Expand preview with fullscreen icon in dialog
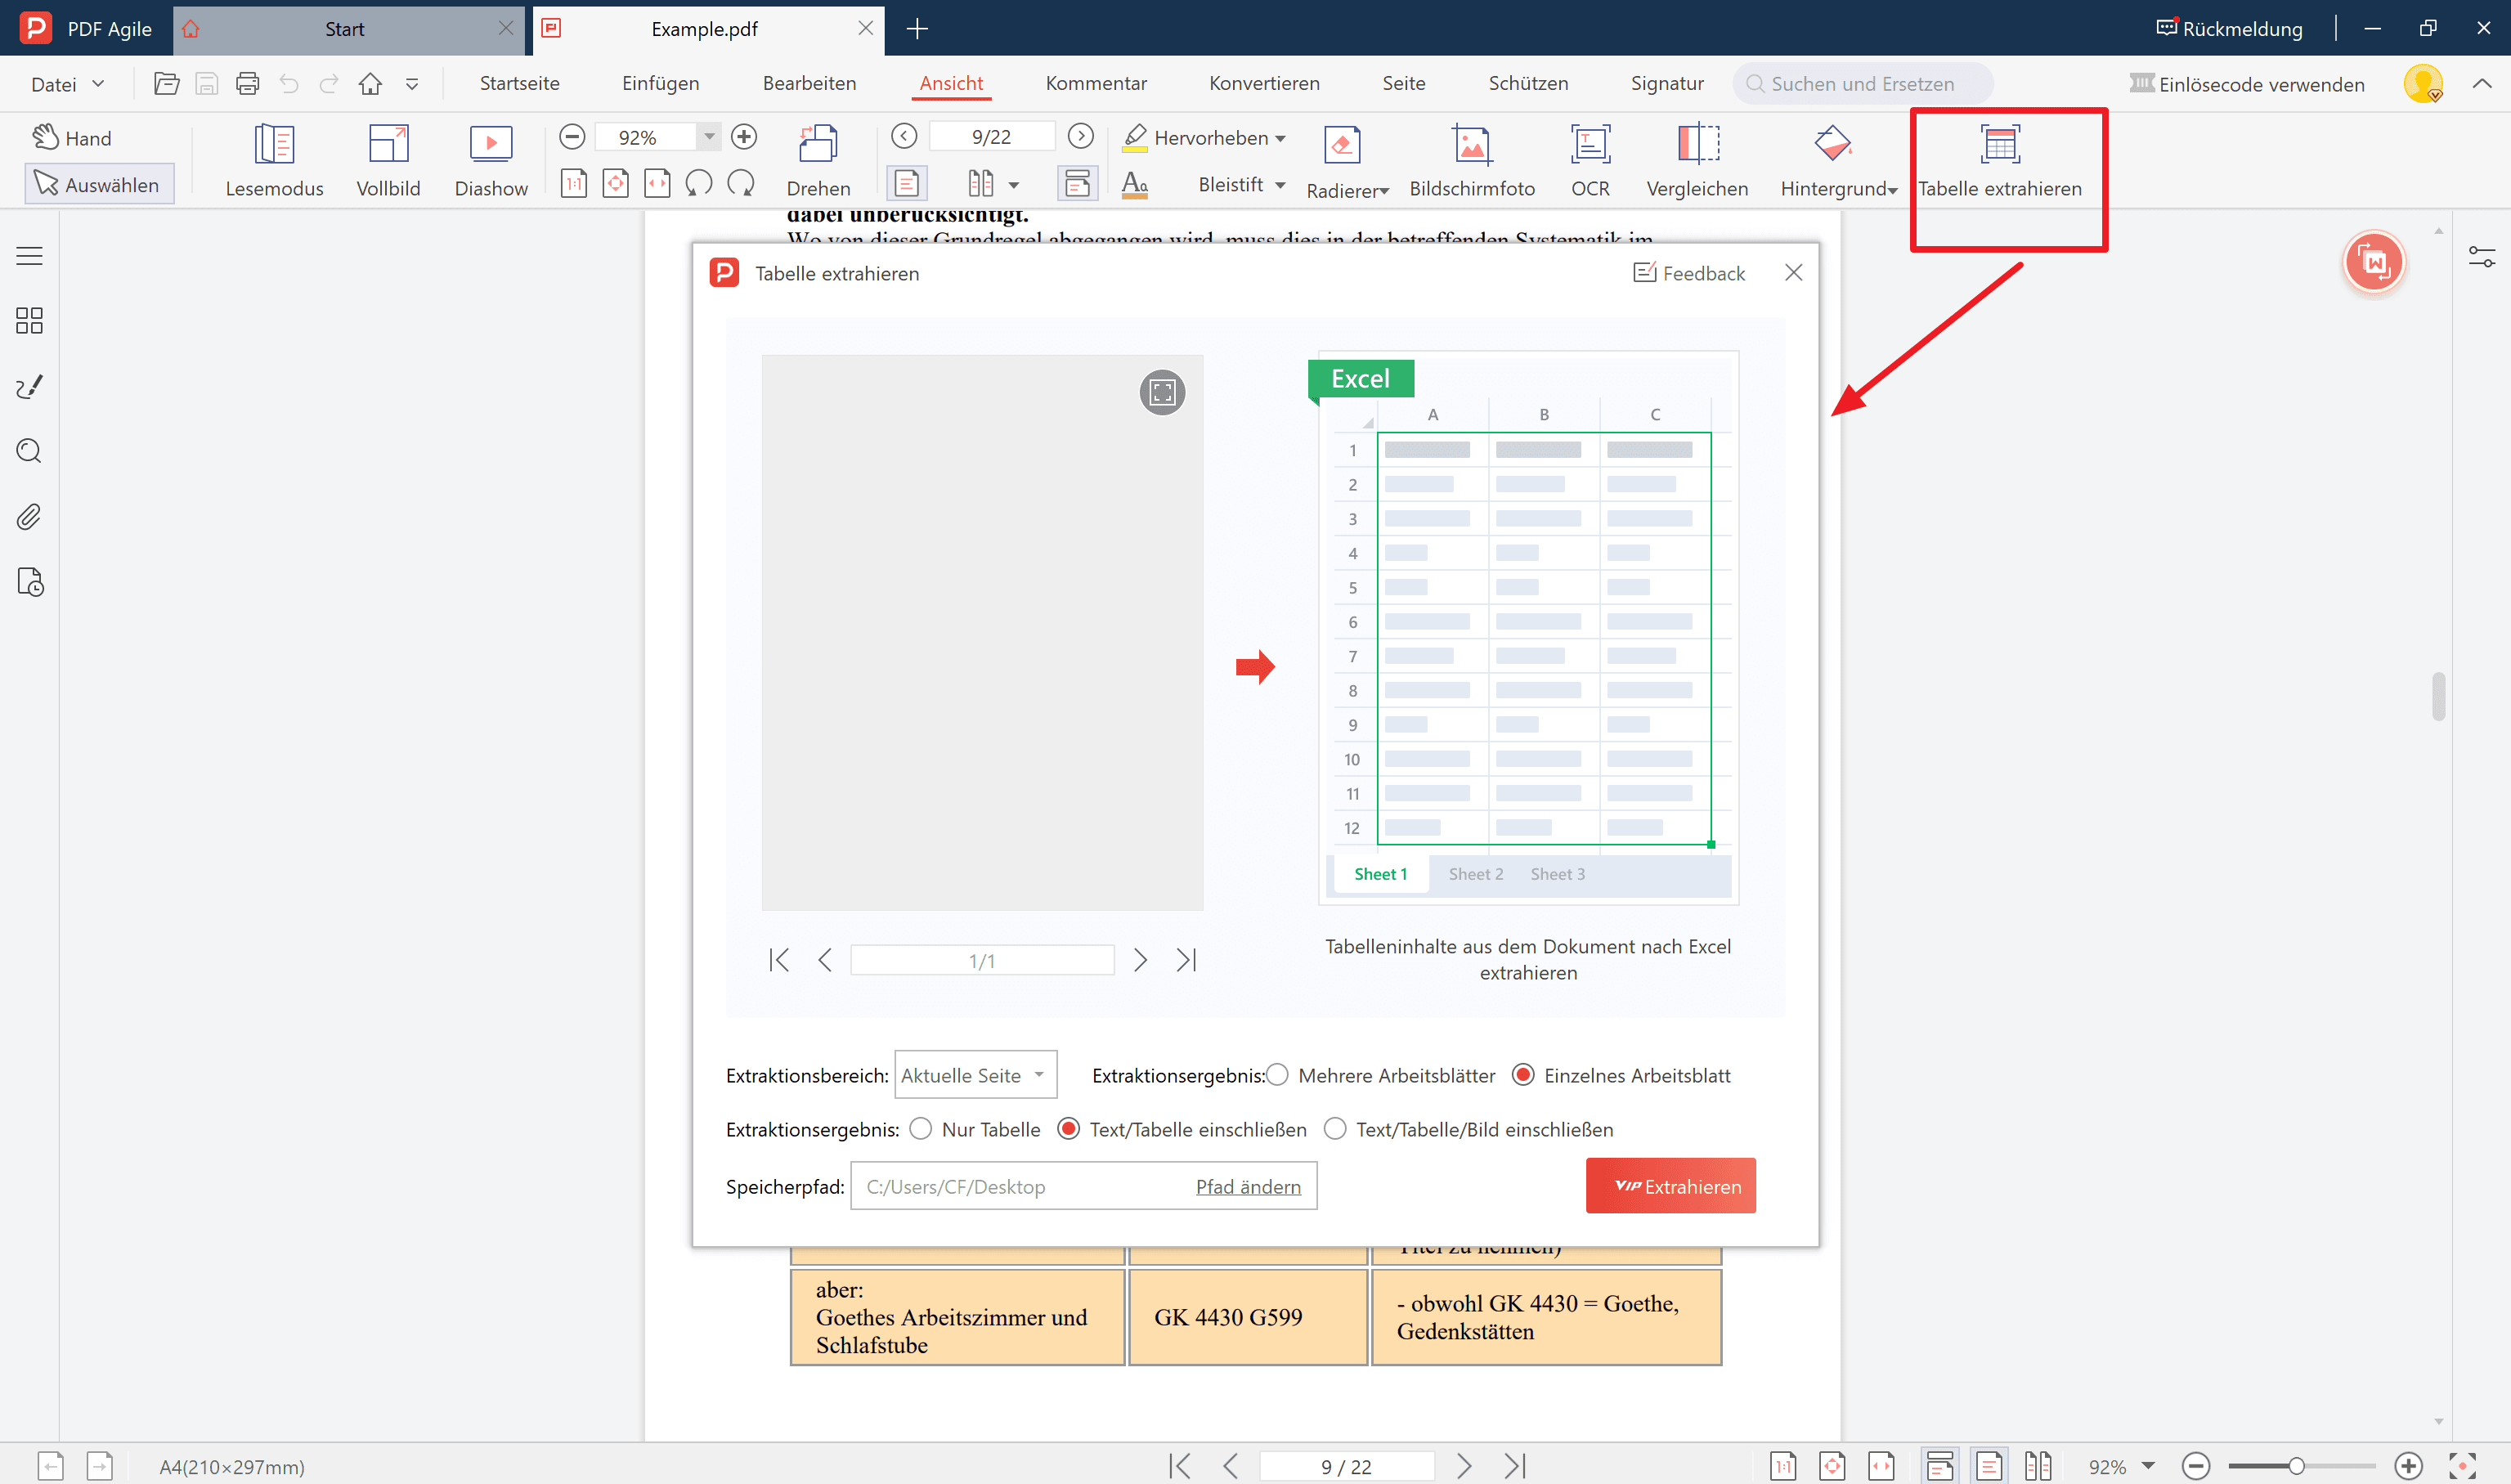2511x1484 pixels. 1162,392
